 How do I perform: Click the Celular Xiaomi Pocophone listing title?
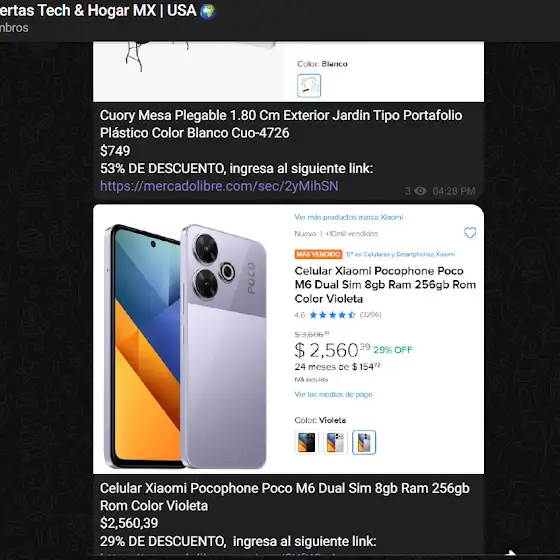(385, 285)
